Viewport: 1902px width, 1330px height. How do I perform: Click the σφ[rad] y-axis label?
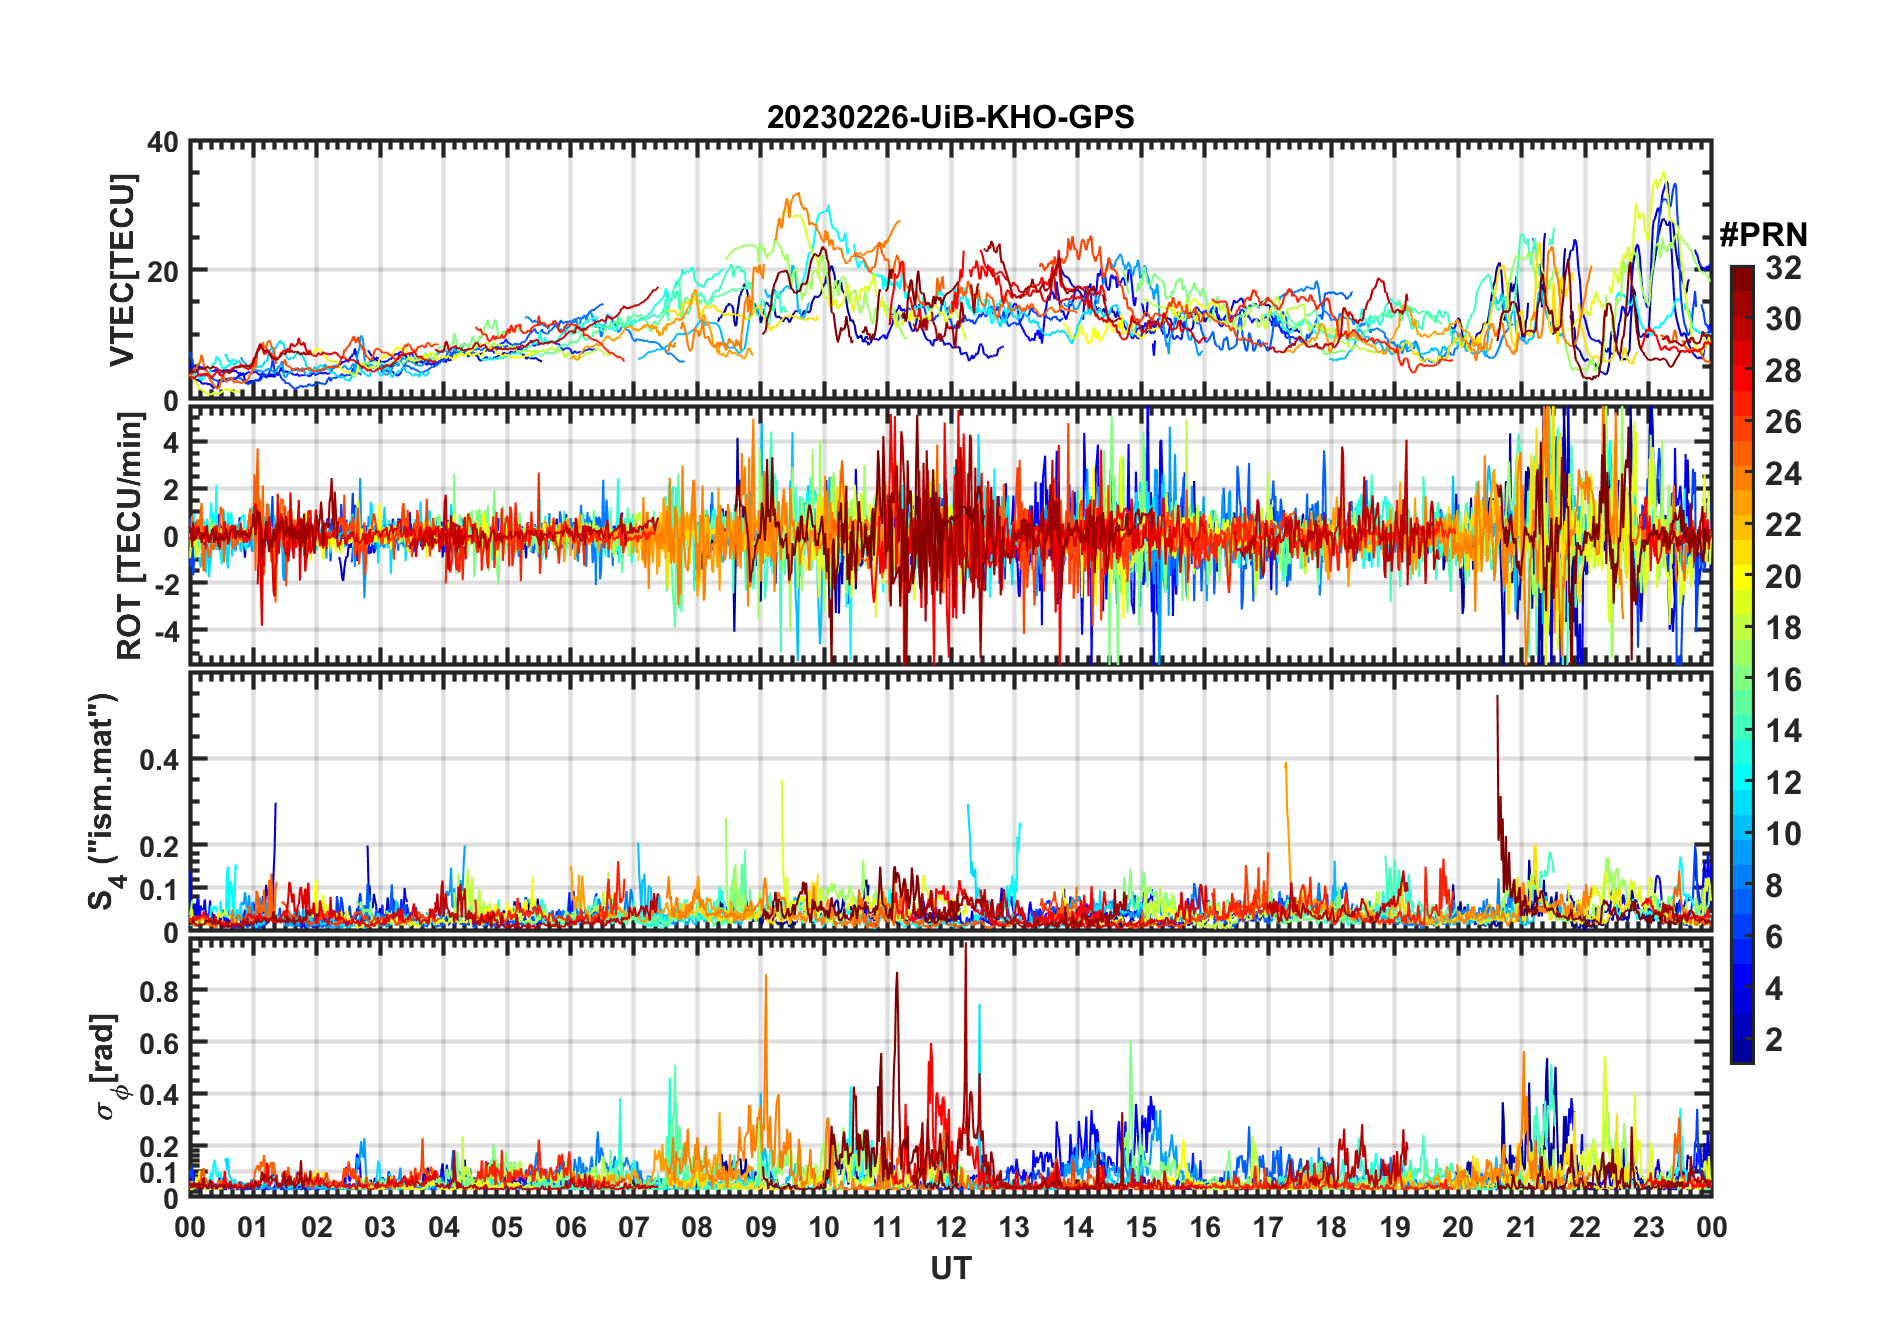coord(106,1066)
